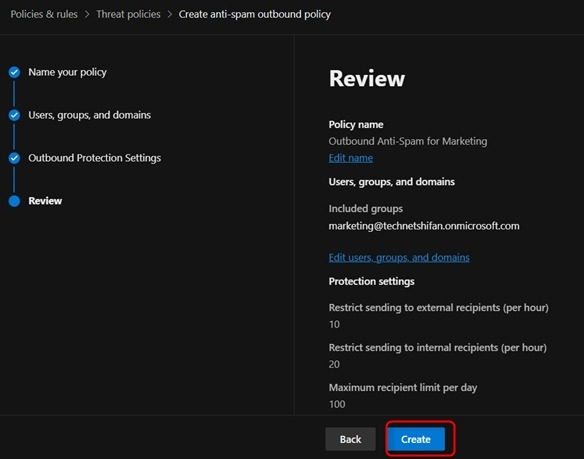Screen dimensions: 584x459
Task: Open the Edit name link
Action: (350, 158)
